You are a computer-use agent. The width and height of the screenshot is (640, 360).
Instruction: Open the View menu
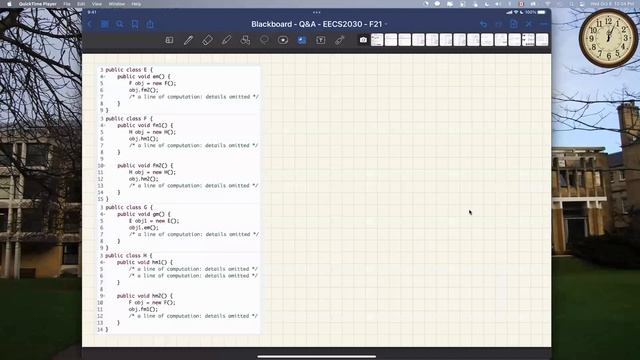coord(97,4)
